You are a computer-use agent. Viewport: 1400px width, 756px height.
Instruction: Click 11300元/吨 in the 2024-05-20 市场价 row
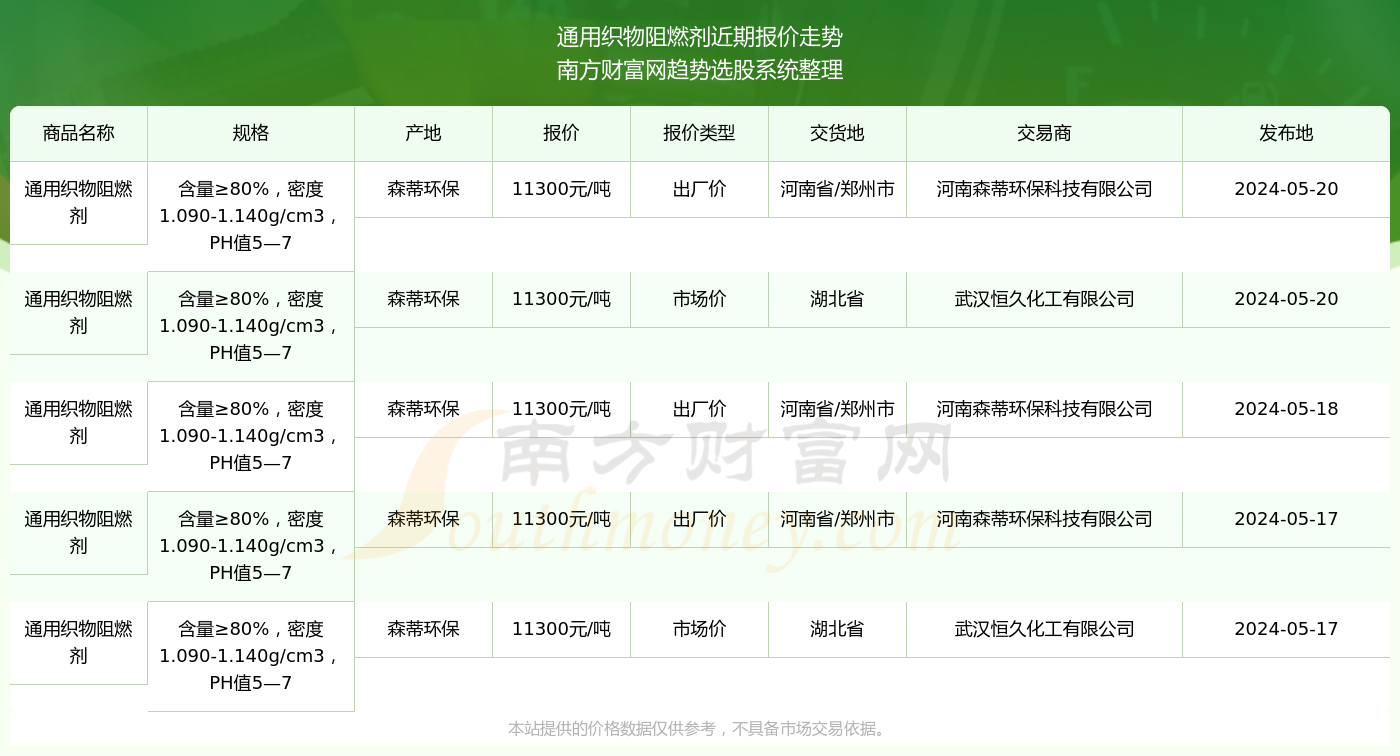(562, 299)
